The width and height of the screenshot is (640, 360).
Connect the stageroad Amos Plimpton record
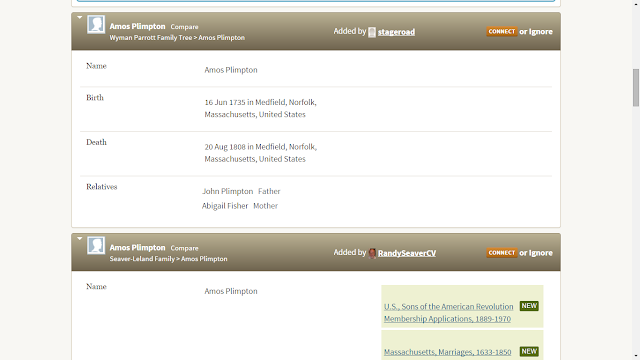click(502, 31)
